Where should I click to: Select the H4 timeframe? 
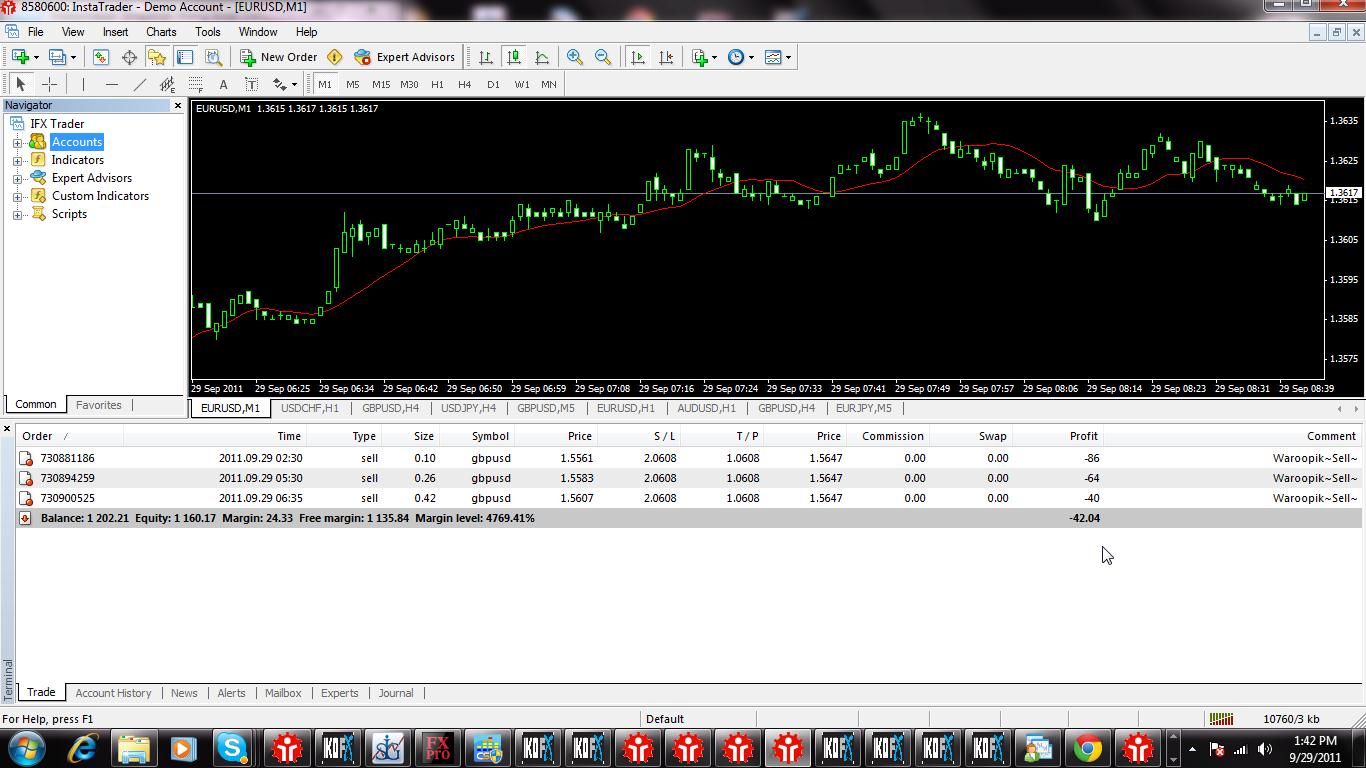tap(465, 84)
